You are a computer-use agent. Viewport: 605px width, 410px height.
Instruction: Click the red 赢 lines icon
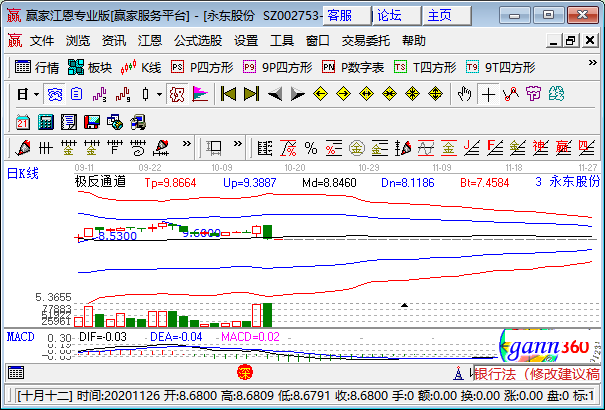point(563,148)
